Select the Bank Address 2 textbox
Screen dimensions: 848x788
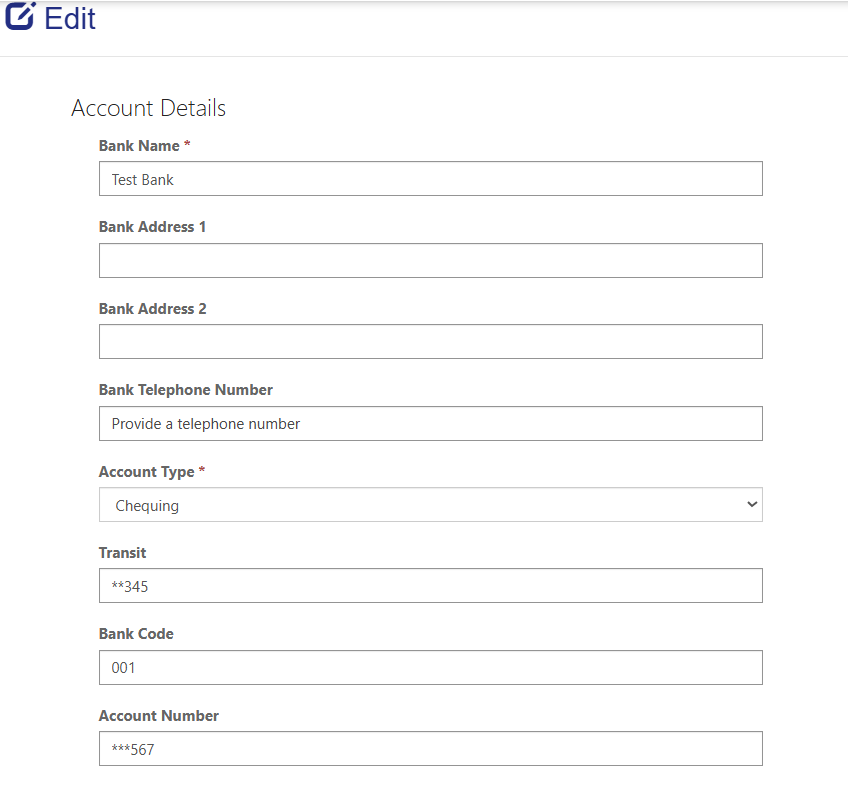click(430, 341)
